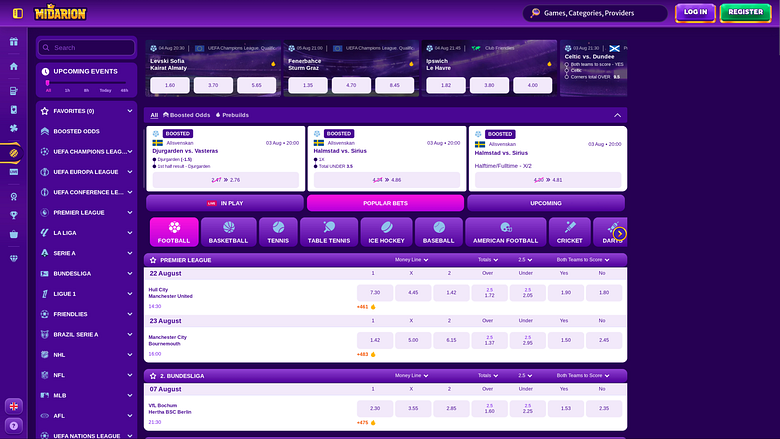Favorite the Premier League section star
This screenshot has width=780, height=439.
[153, 260]
